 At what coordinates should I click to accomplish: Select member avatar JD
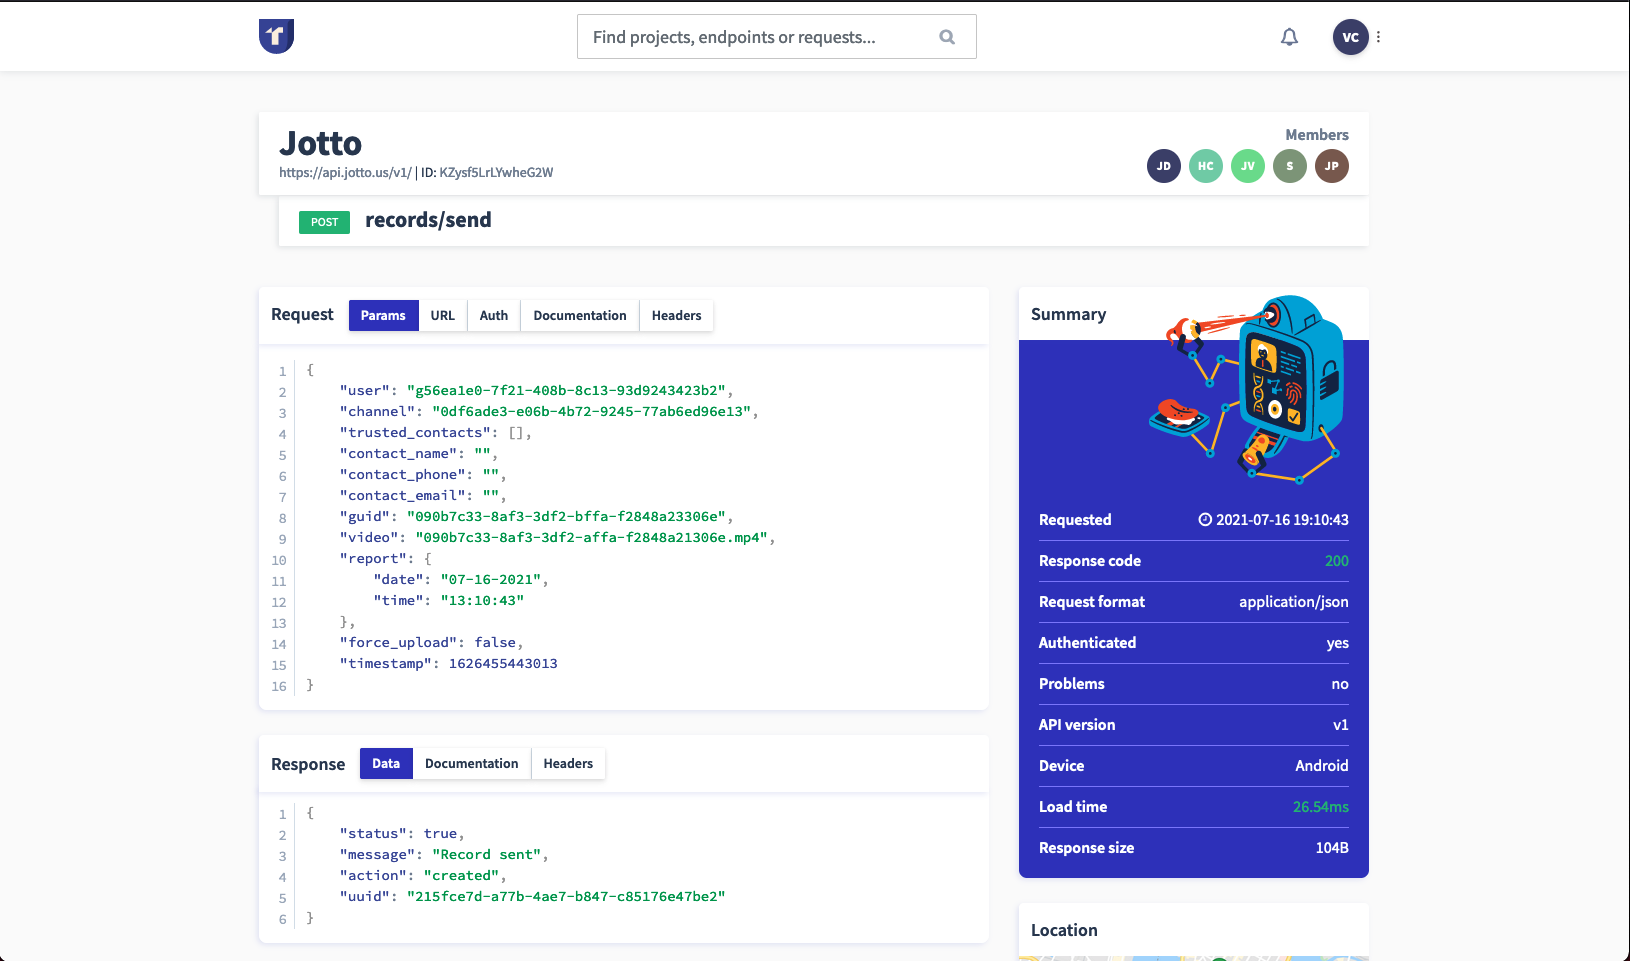pyautogui.click(x=1164, y=166)
